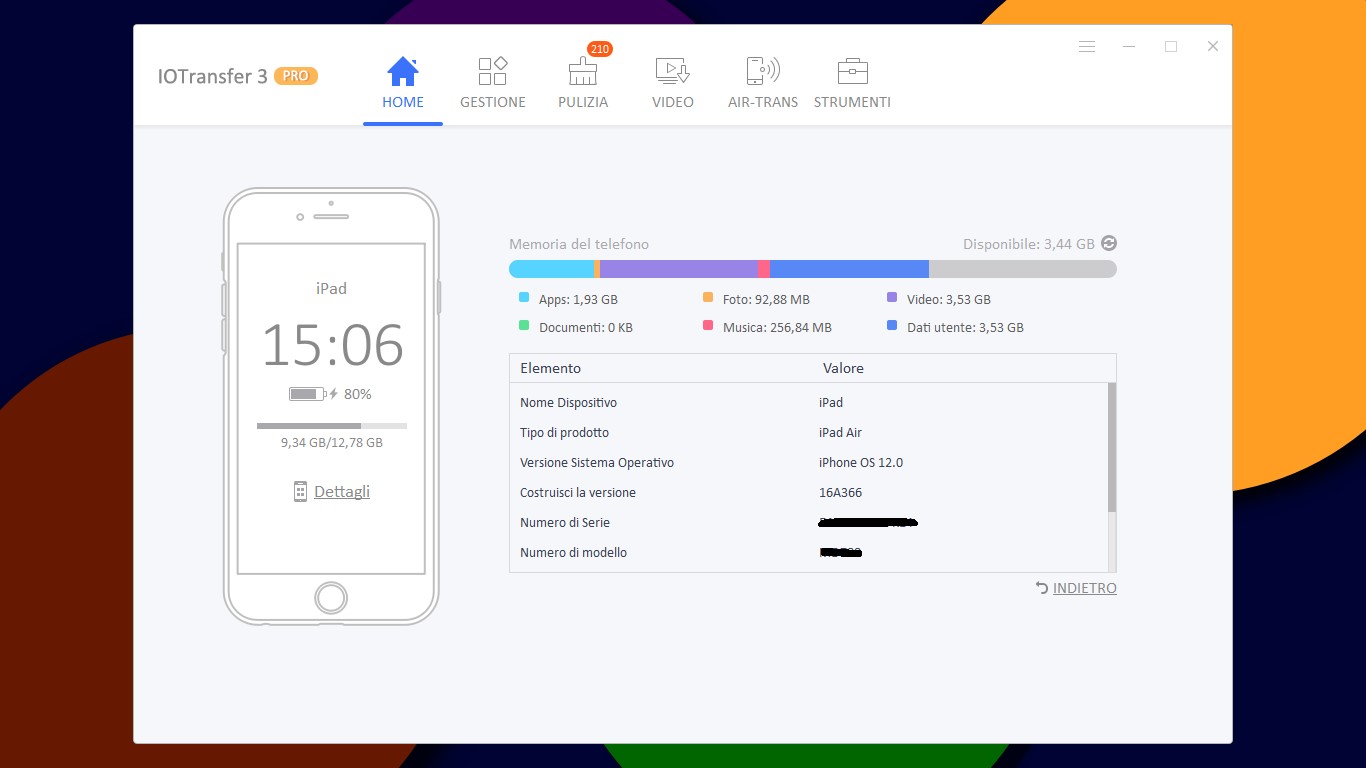
Task: Click the 16A366 build value
Action: pyautogui.click(x=840, y=493)
